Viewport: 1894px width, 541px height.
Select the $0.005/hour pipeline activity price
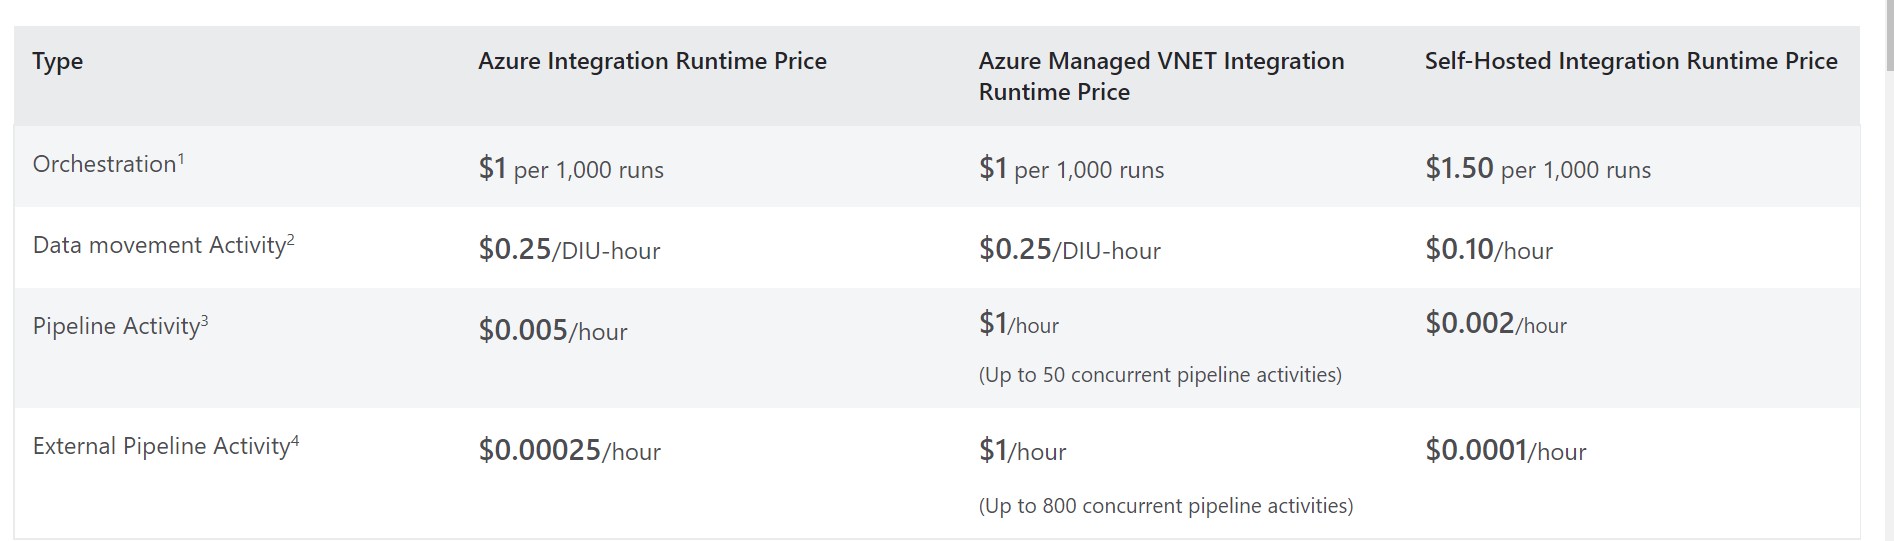(553, 330)
